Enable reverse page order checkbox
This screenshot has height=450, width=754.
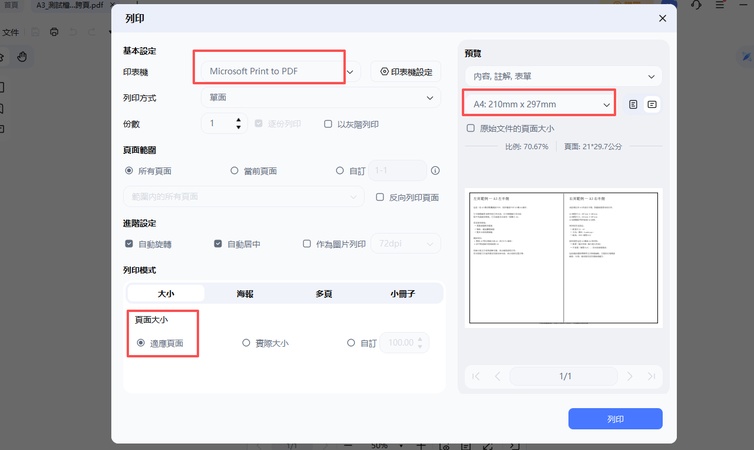point(380,197)
